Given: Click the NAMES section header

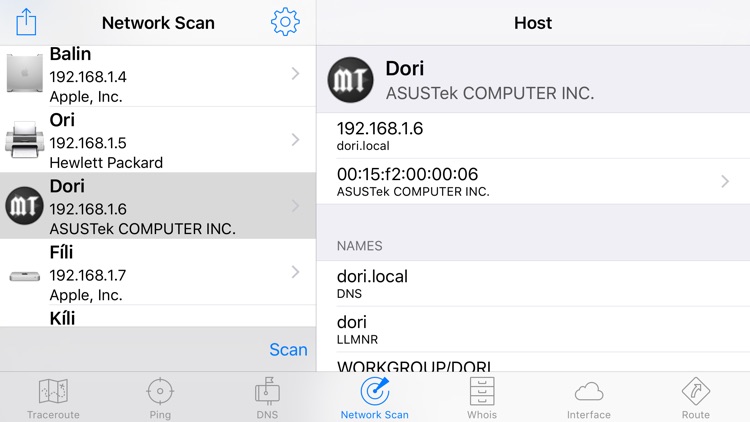Looking at the screenshot, I should click(360, 246).
